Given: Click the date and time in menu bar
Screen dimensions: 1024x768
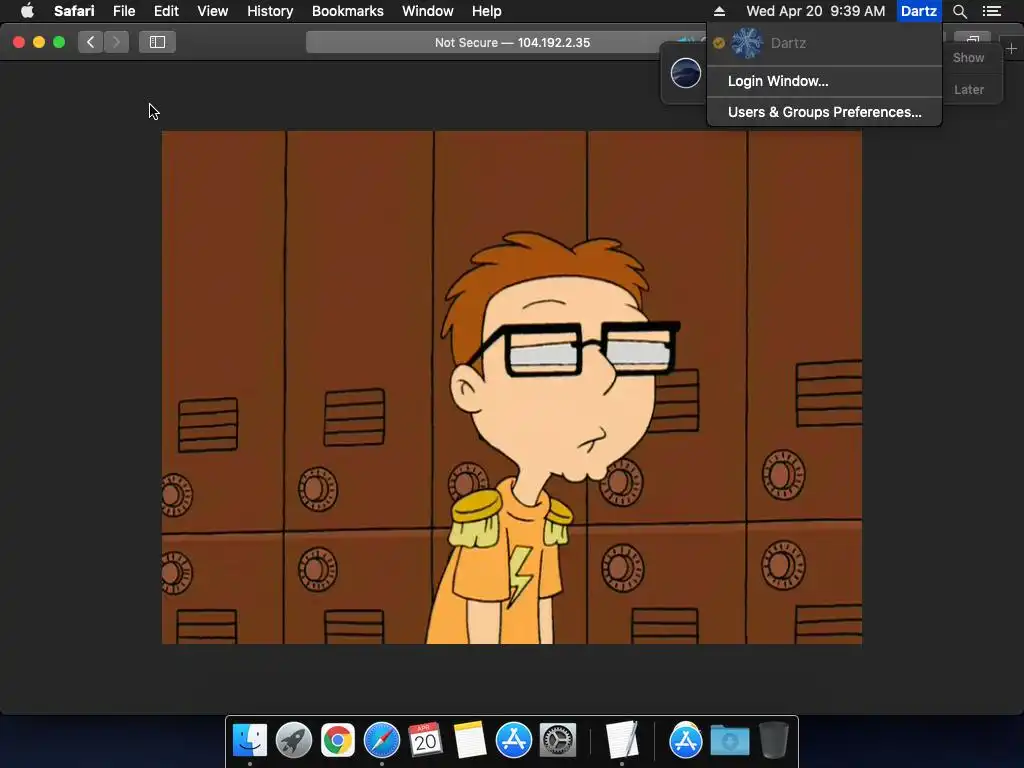Looking at the screenshot, I should (816, 11).
